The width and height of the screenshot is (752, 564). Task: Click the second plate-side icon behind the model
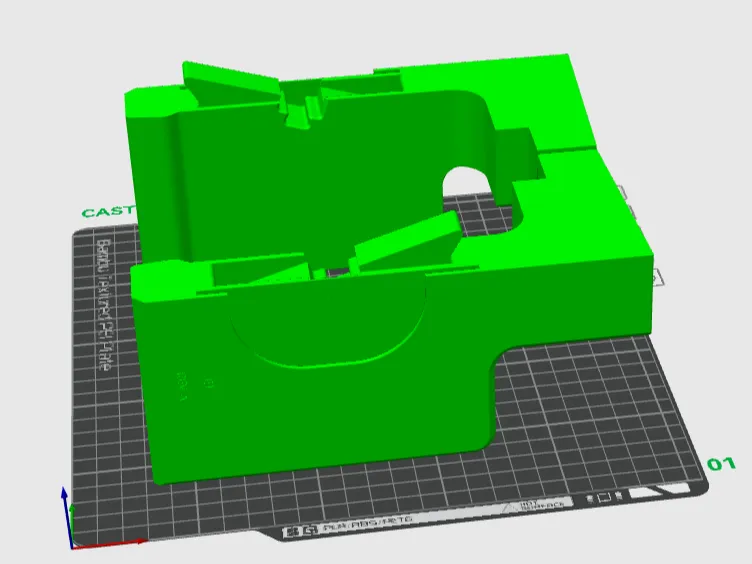[632, 213]
